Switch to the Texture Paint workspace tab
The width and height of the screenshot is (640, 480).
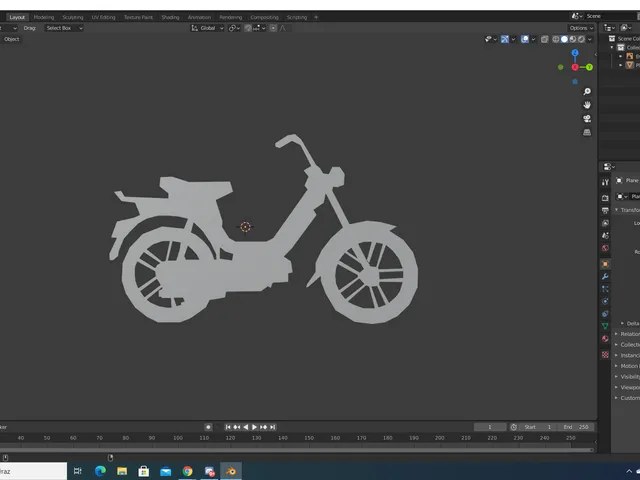click(x=138, y=17)
